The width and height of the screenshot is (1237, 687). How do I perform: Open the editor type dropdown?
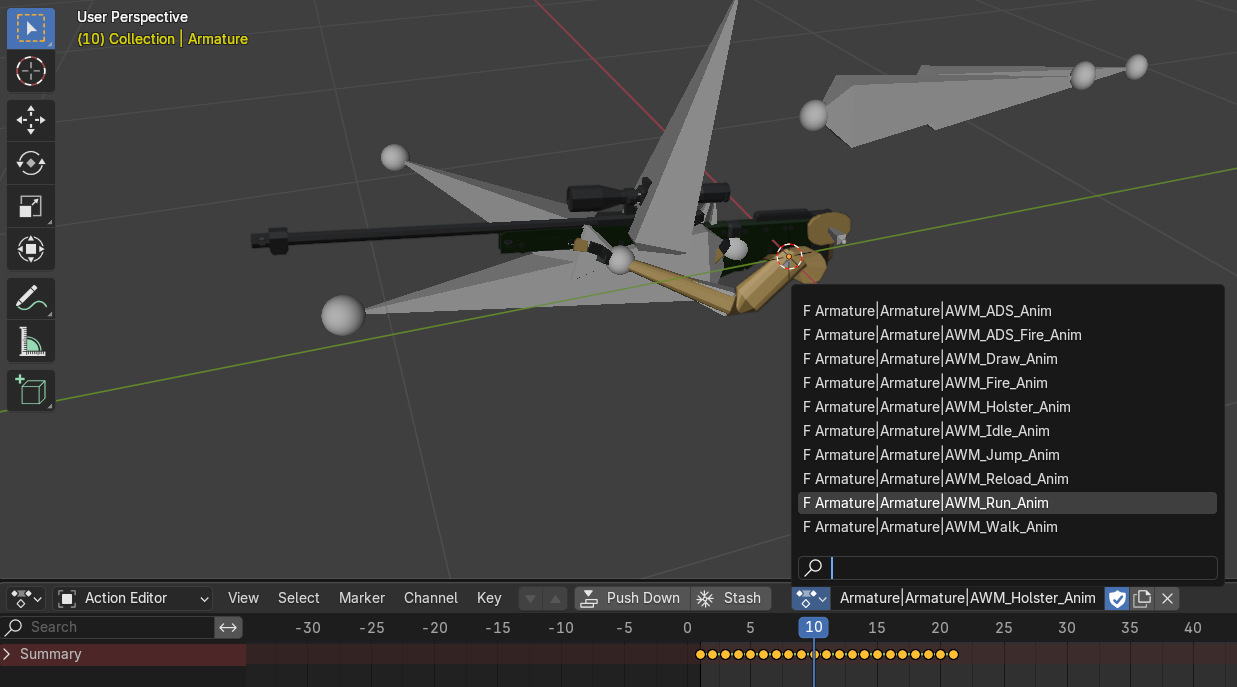click(26, 598)
